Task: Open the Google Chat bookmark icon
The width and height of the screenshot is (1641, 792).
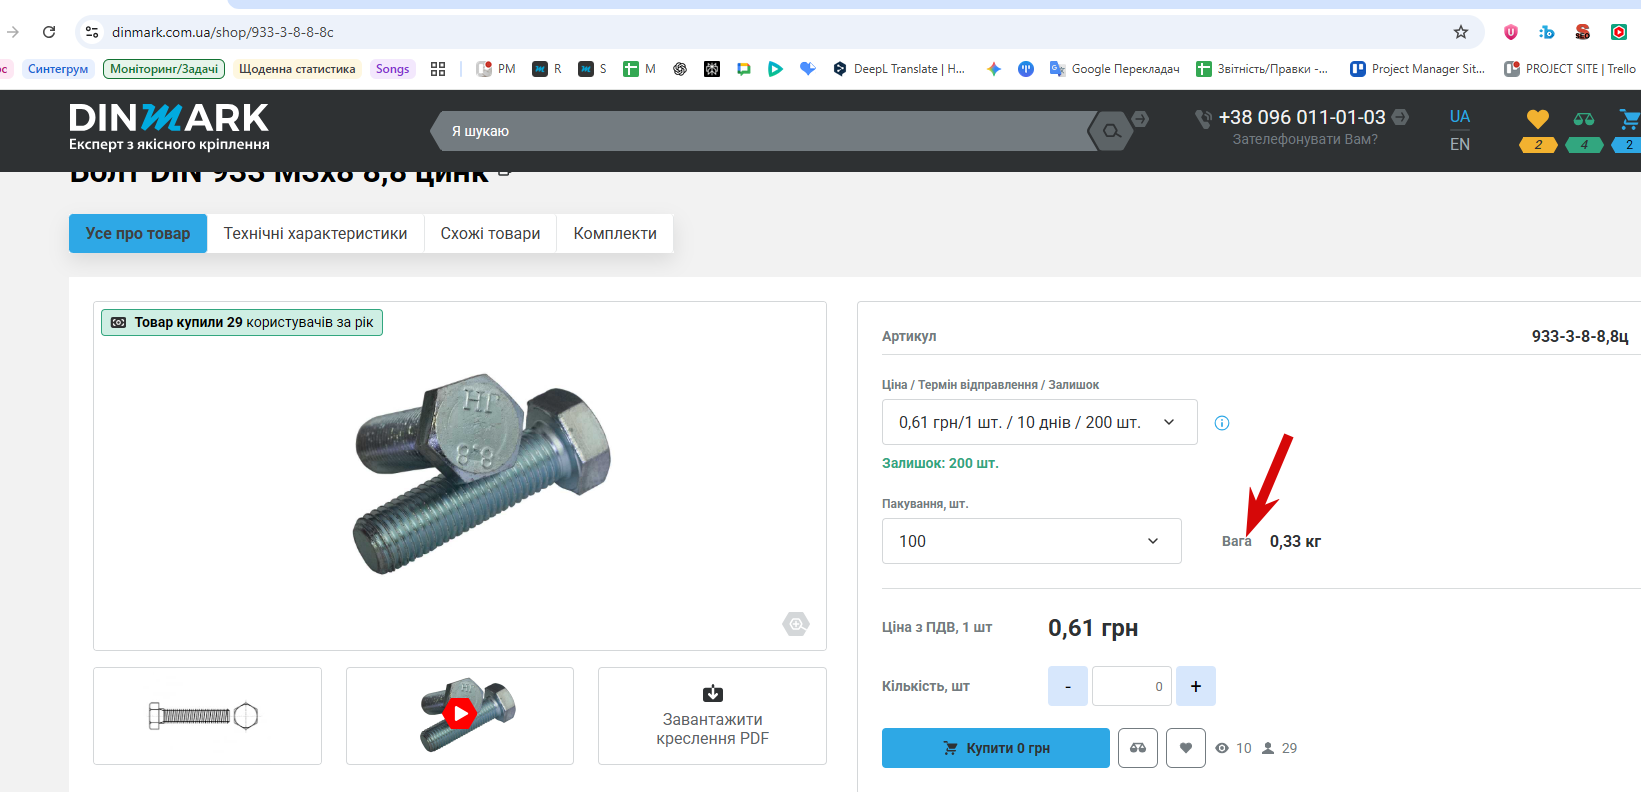Action: click(x=744, y=69)
